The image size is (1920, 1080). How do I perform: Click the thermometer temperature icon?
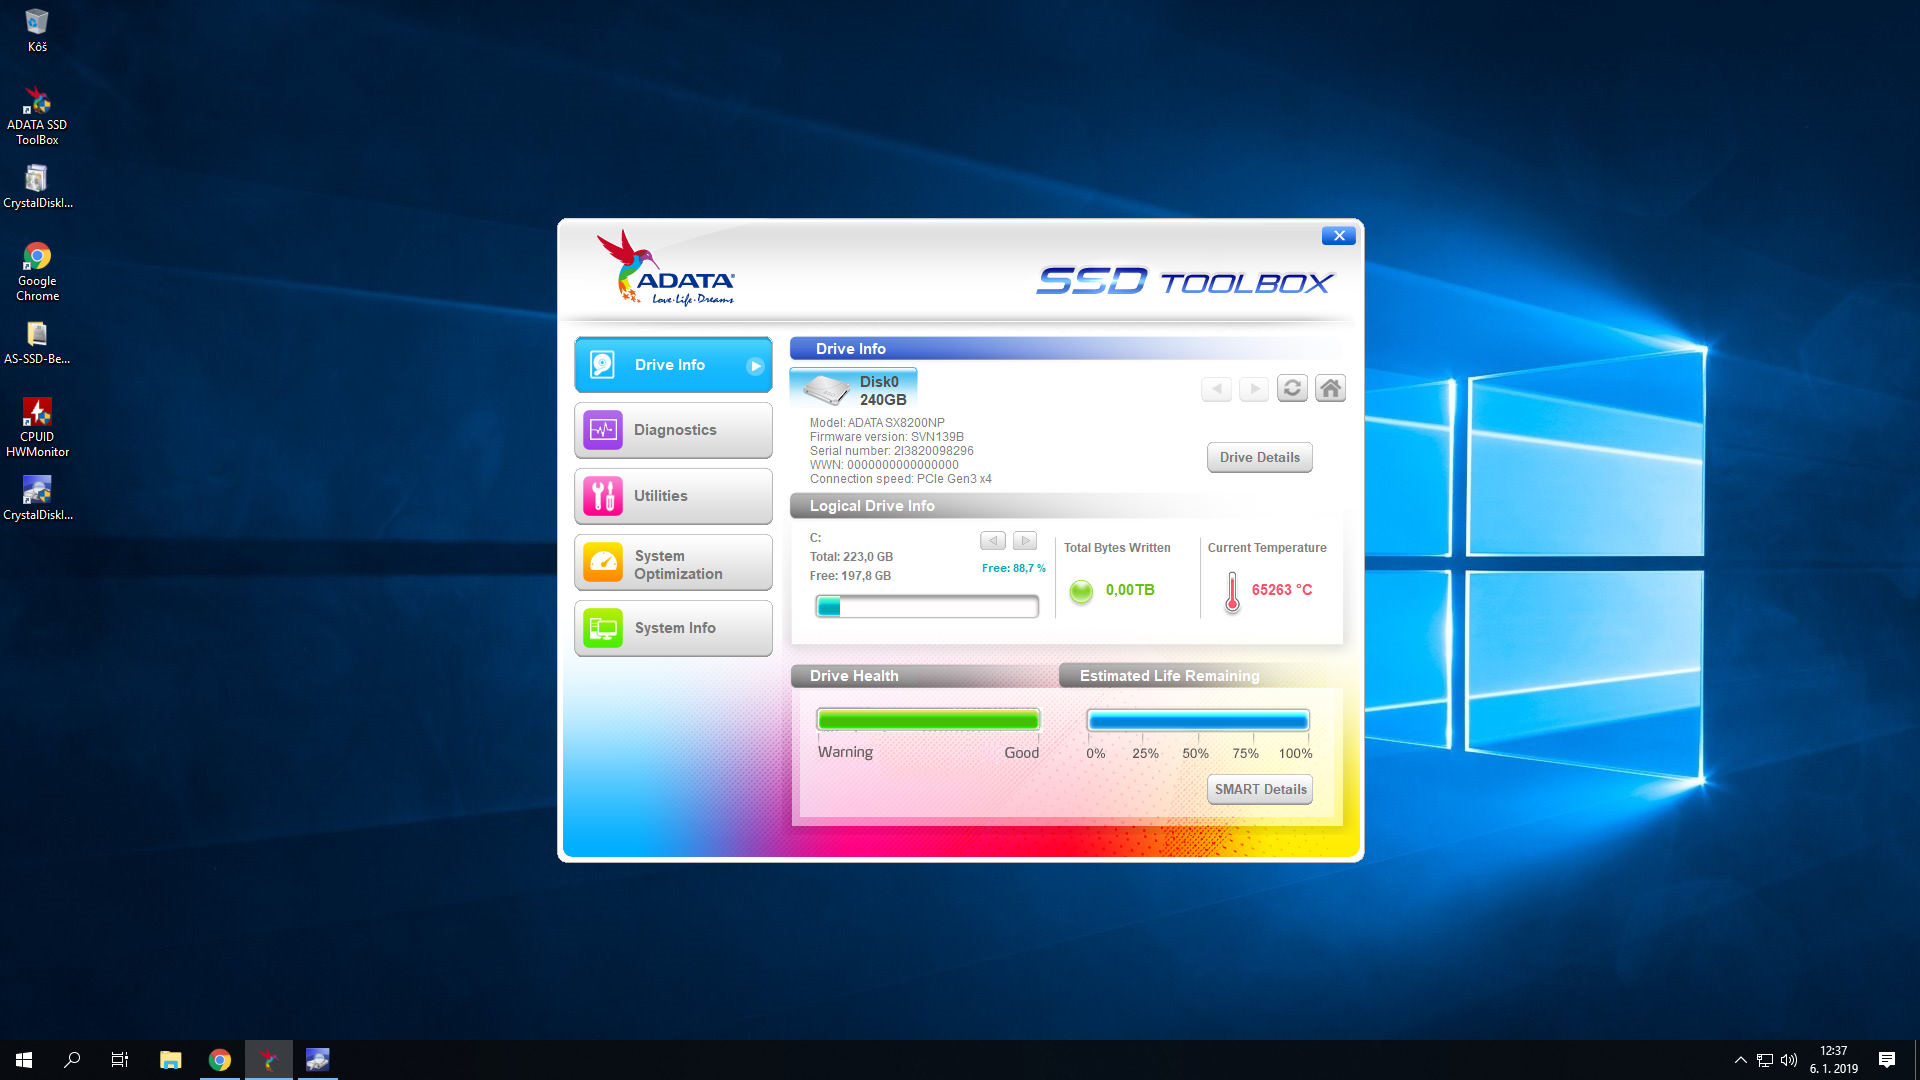click(1232, 592)
